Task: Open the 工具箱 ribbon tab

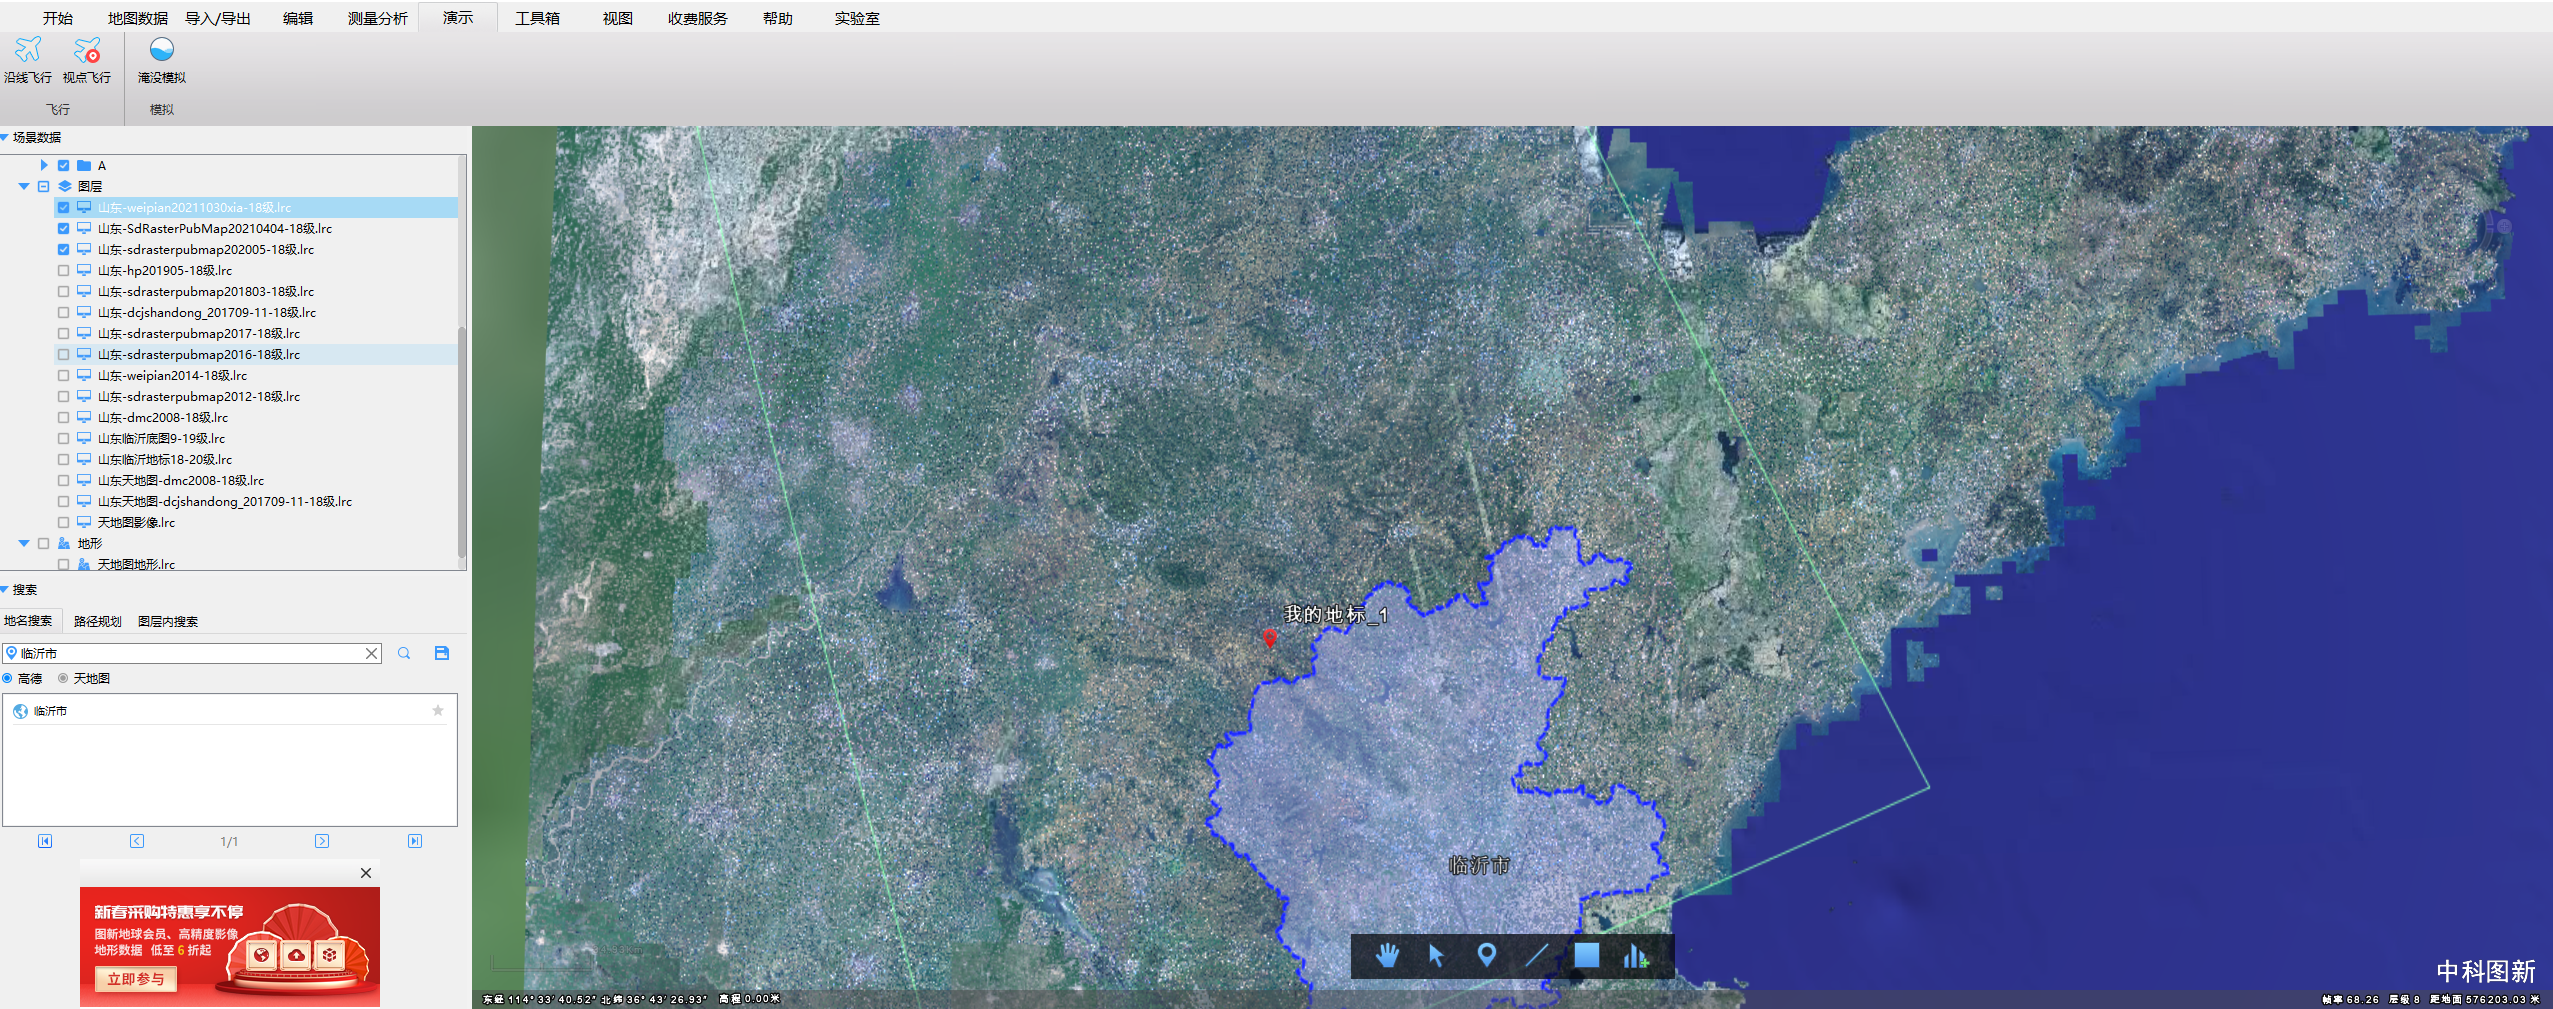Action: point(538,18)
